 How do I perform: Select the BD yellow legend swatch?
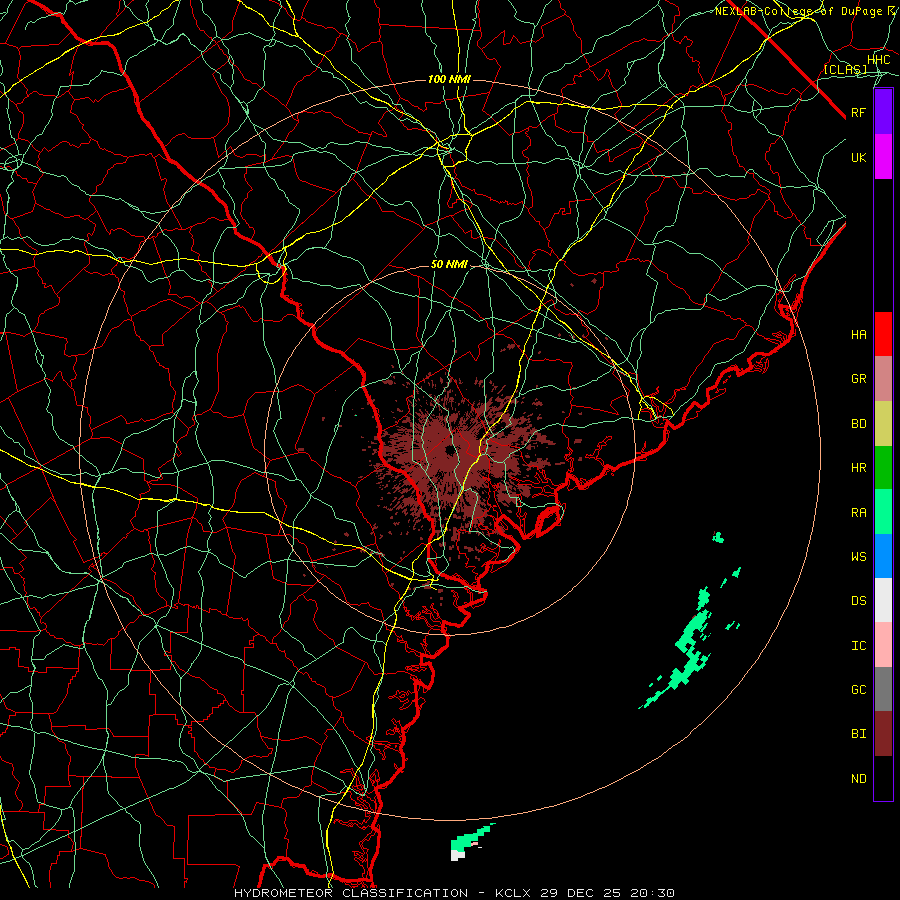[883, 424]
